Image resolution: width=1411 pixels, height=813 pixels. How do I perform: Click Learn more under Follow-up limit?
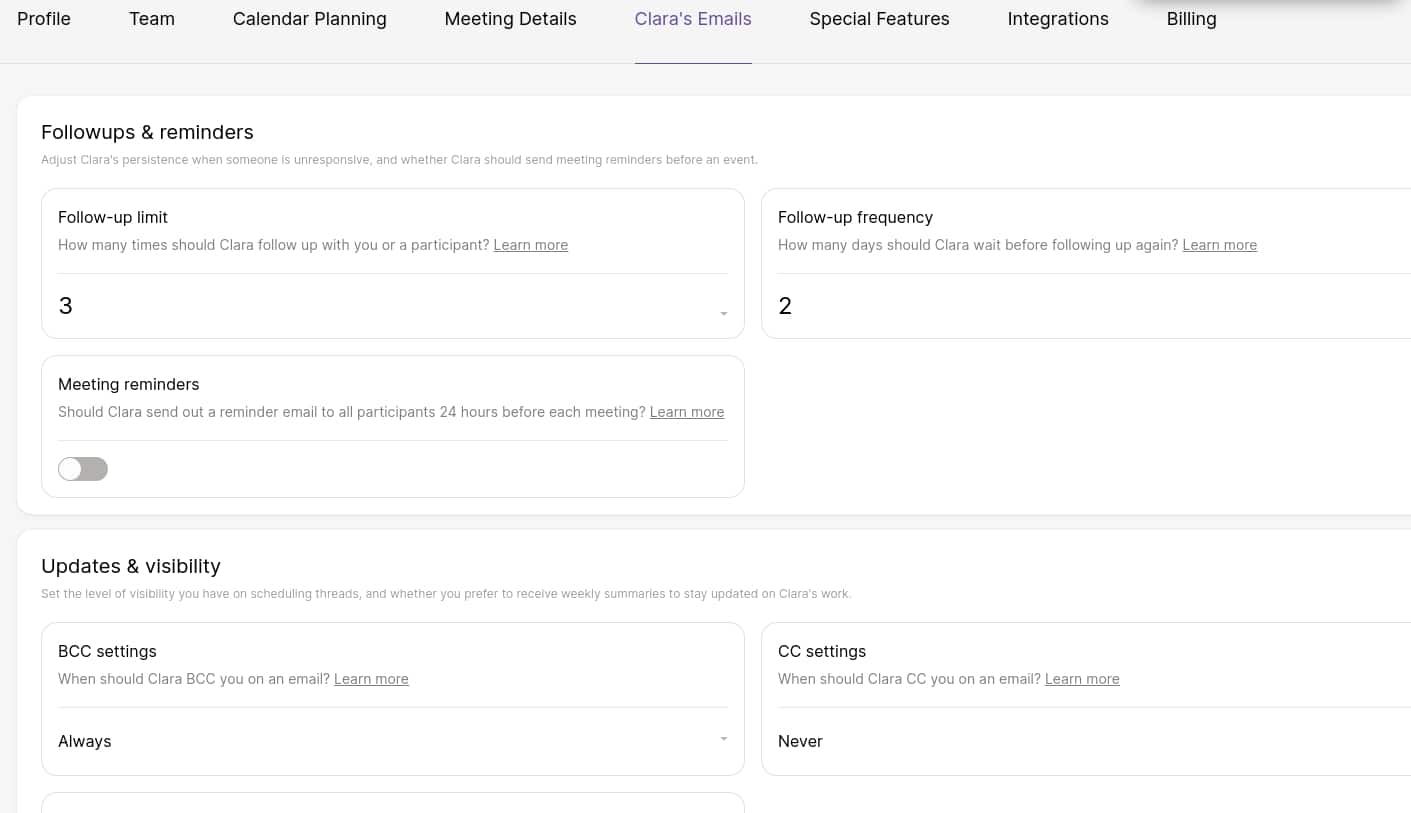(x=531, y=245)
